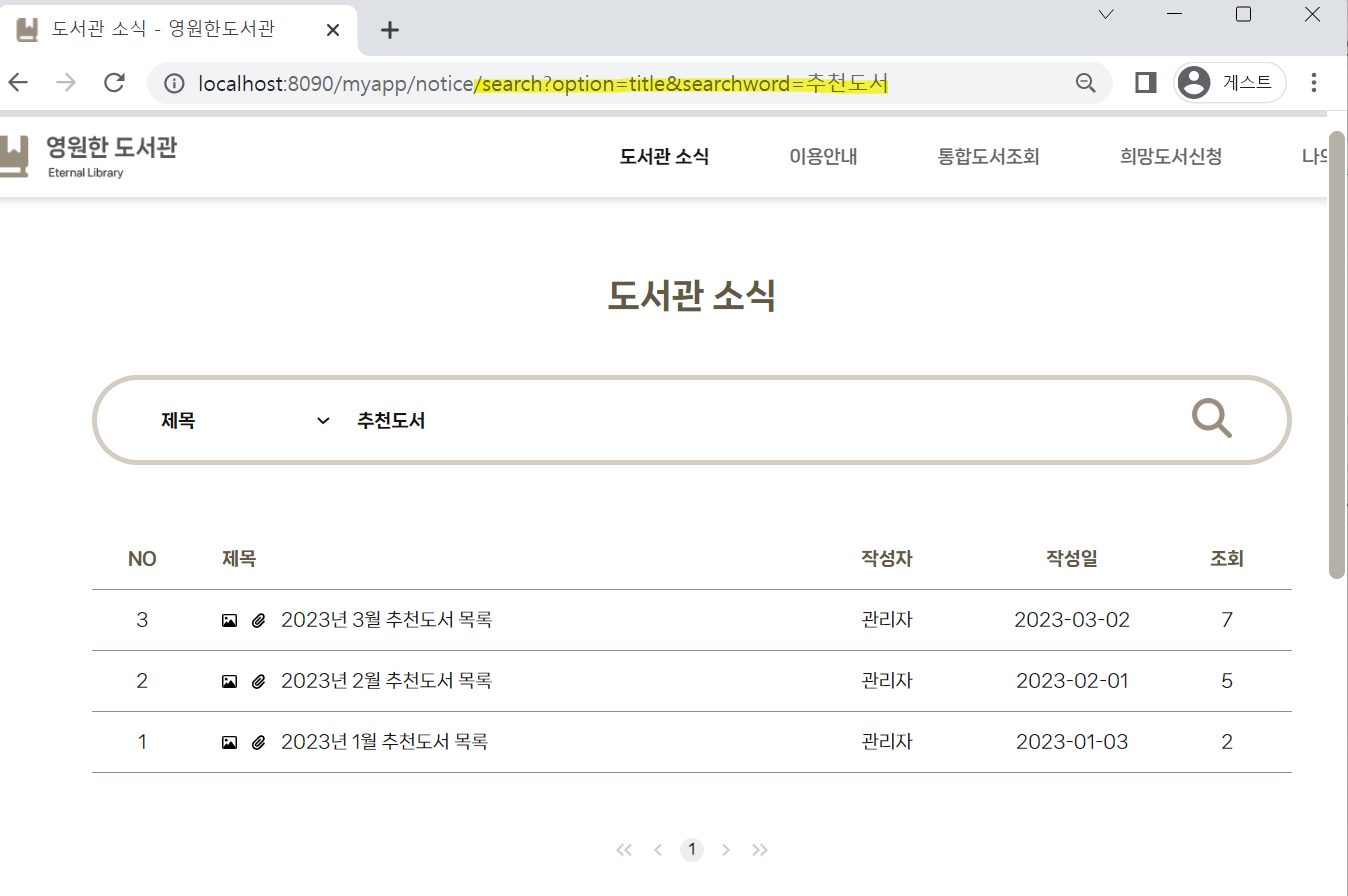Click the 영원한 도서관 site title

click(112, 148)
